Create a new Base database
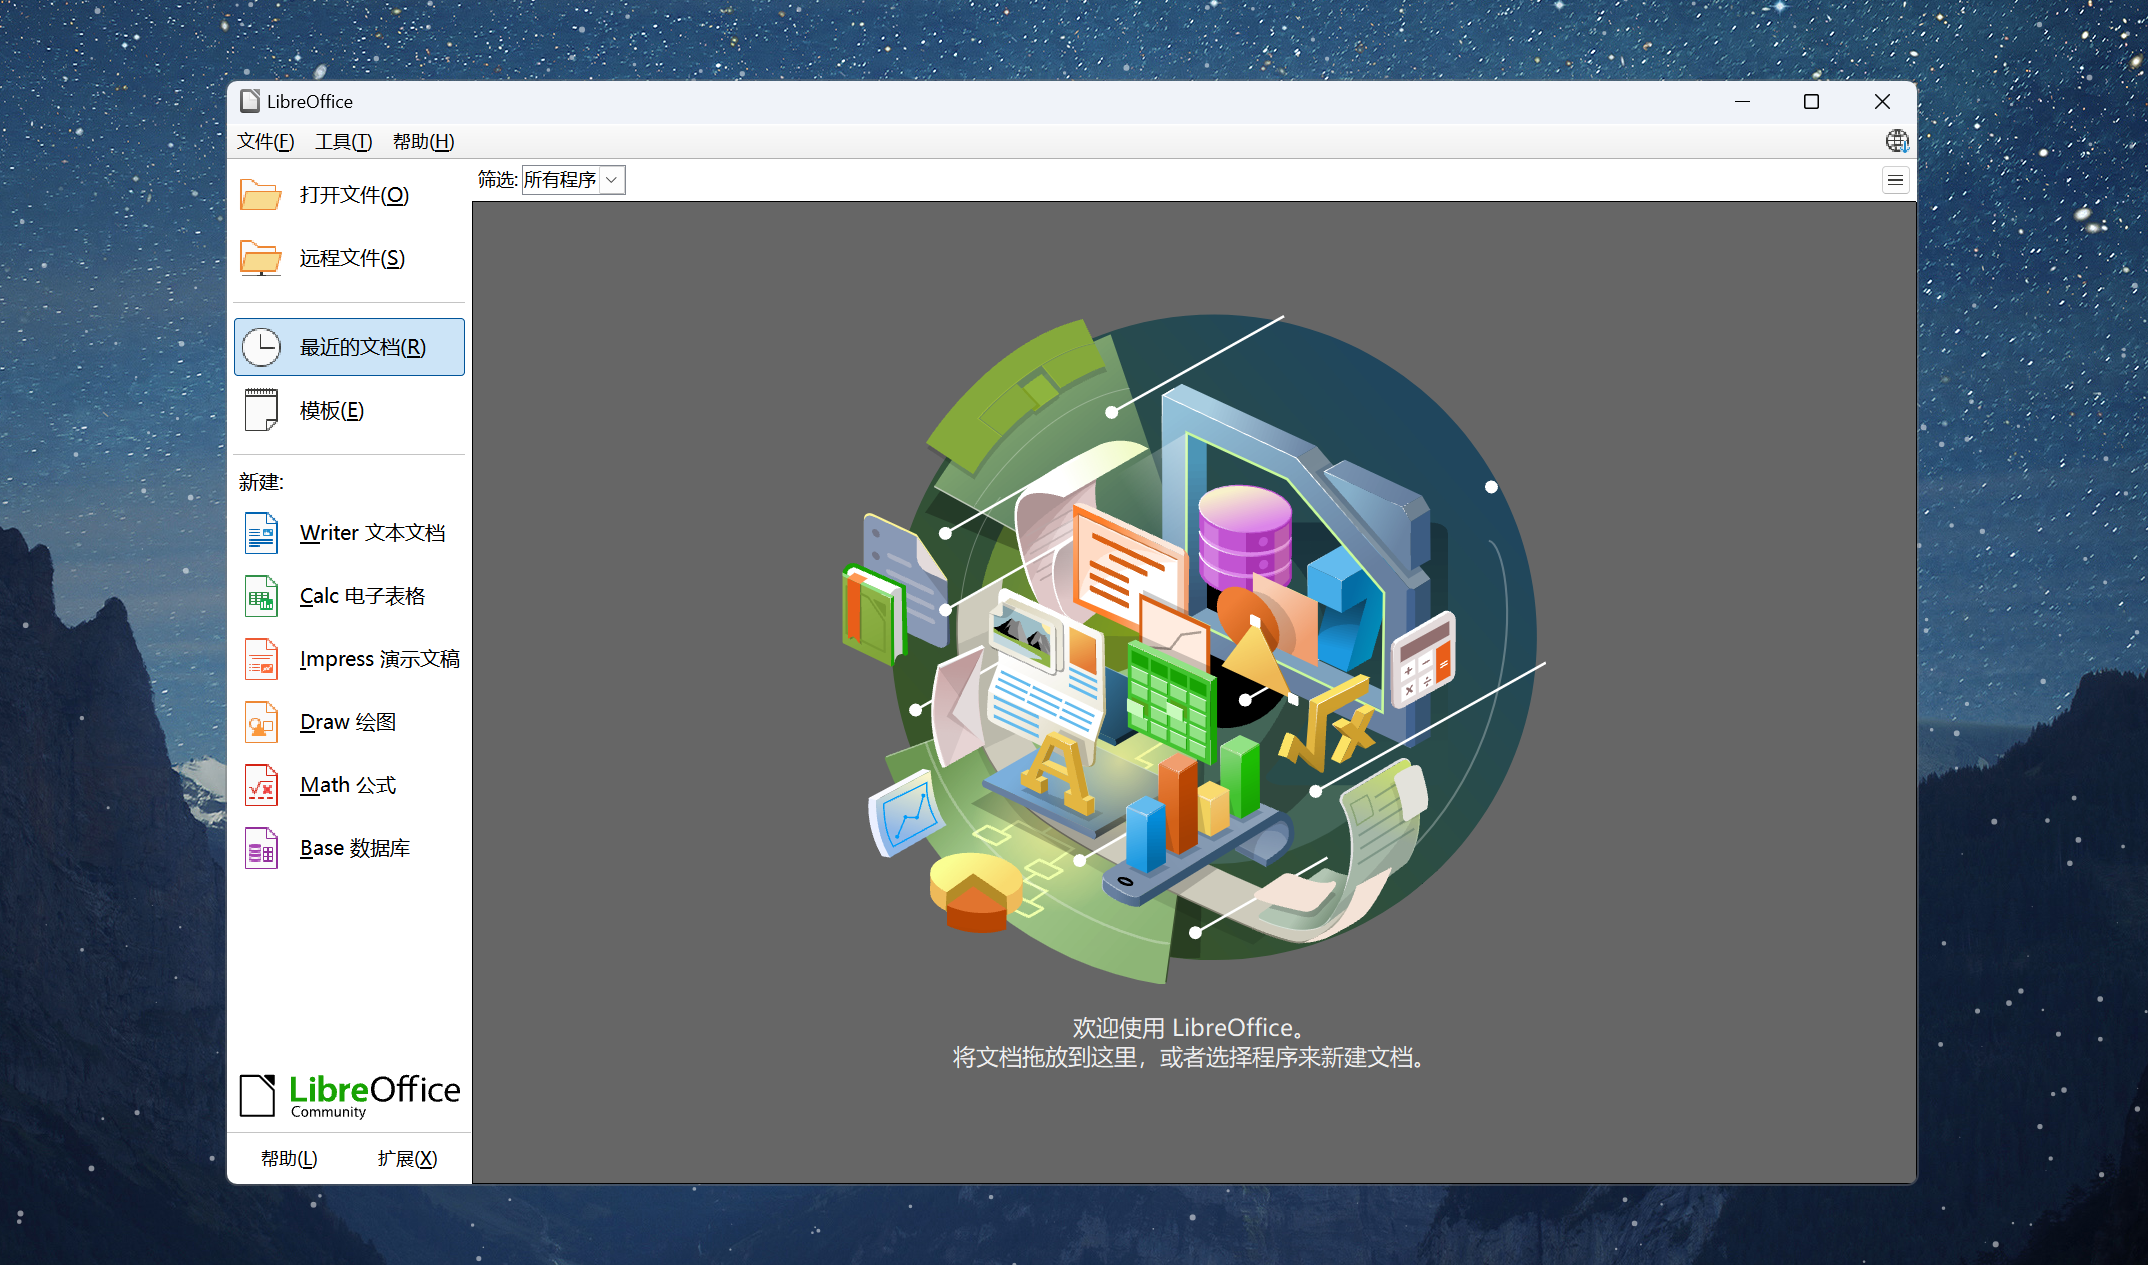 click(x=354, y=848)
